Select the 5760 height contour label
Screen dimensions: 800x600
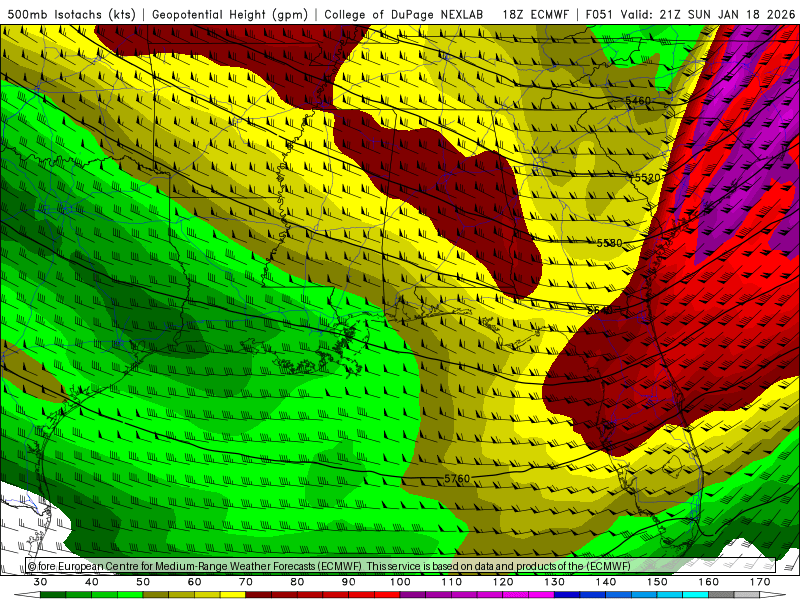pyautogui.click(x=457, y=479)
